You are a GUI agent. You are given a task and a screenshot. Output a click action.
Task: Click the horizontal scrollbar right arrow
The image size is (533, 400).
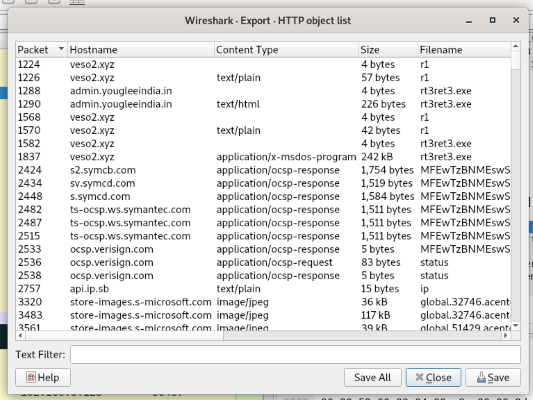[x=506, y=335]
